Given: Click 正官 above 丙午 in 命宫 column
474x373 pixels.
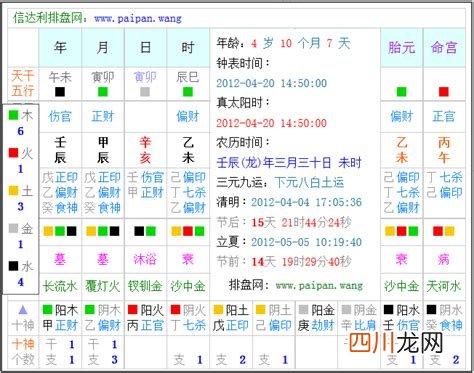Looking at the screenshot, I should 444,116.
